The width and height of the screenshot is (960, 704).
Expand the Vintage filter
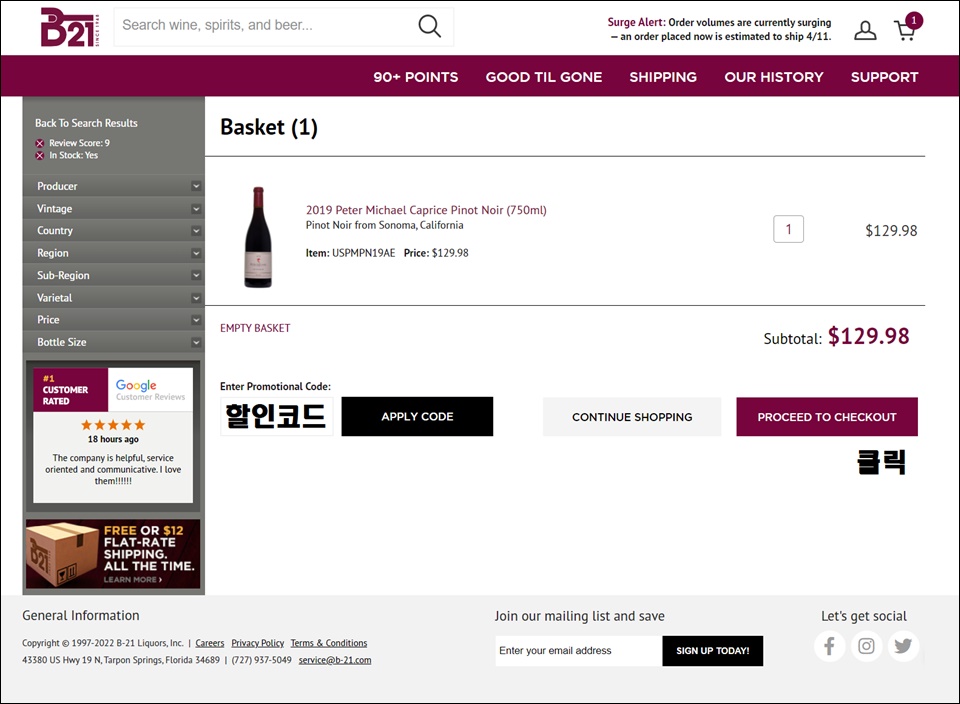pyautogui.click(x=114, y=209)
